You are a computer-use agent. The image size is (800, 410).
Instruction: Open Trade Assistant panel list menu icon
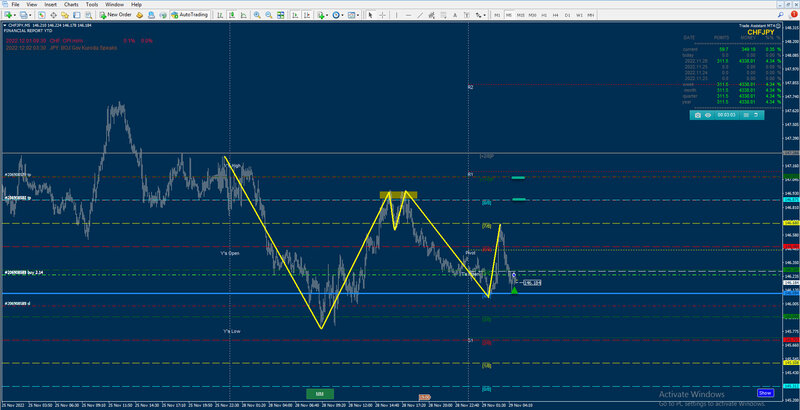click(x=746, y=115)
